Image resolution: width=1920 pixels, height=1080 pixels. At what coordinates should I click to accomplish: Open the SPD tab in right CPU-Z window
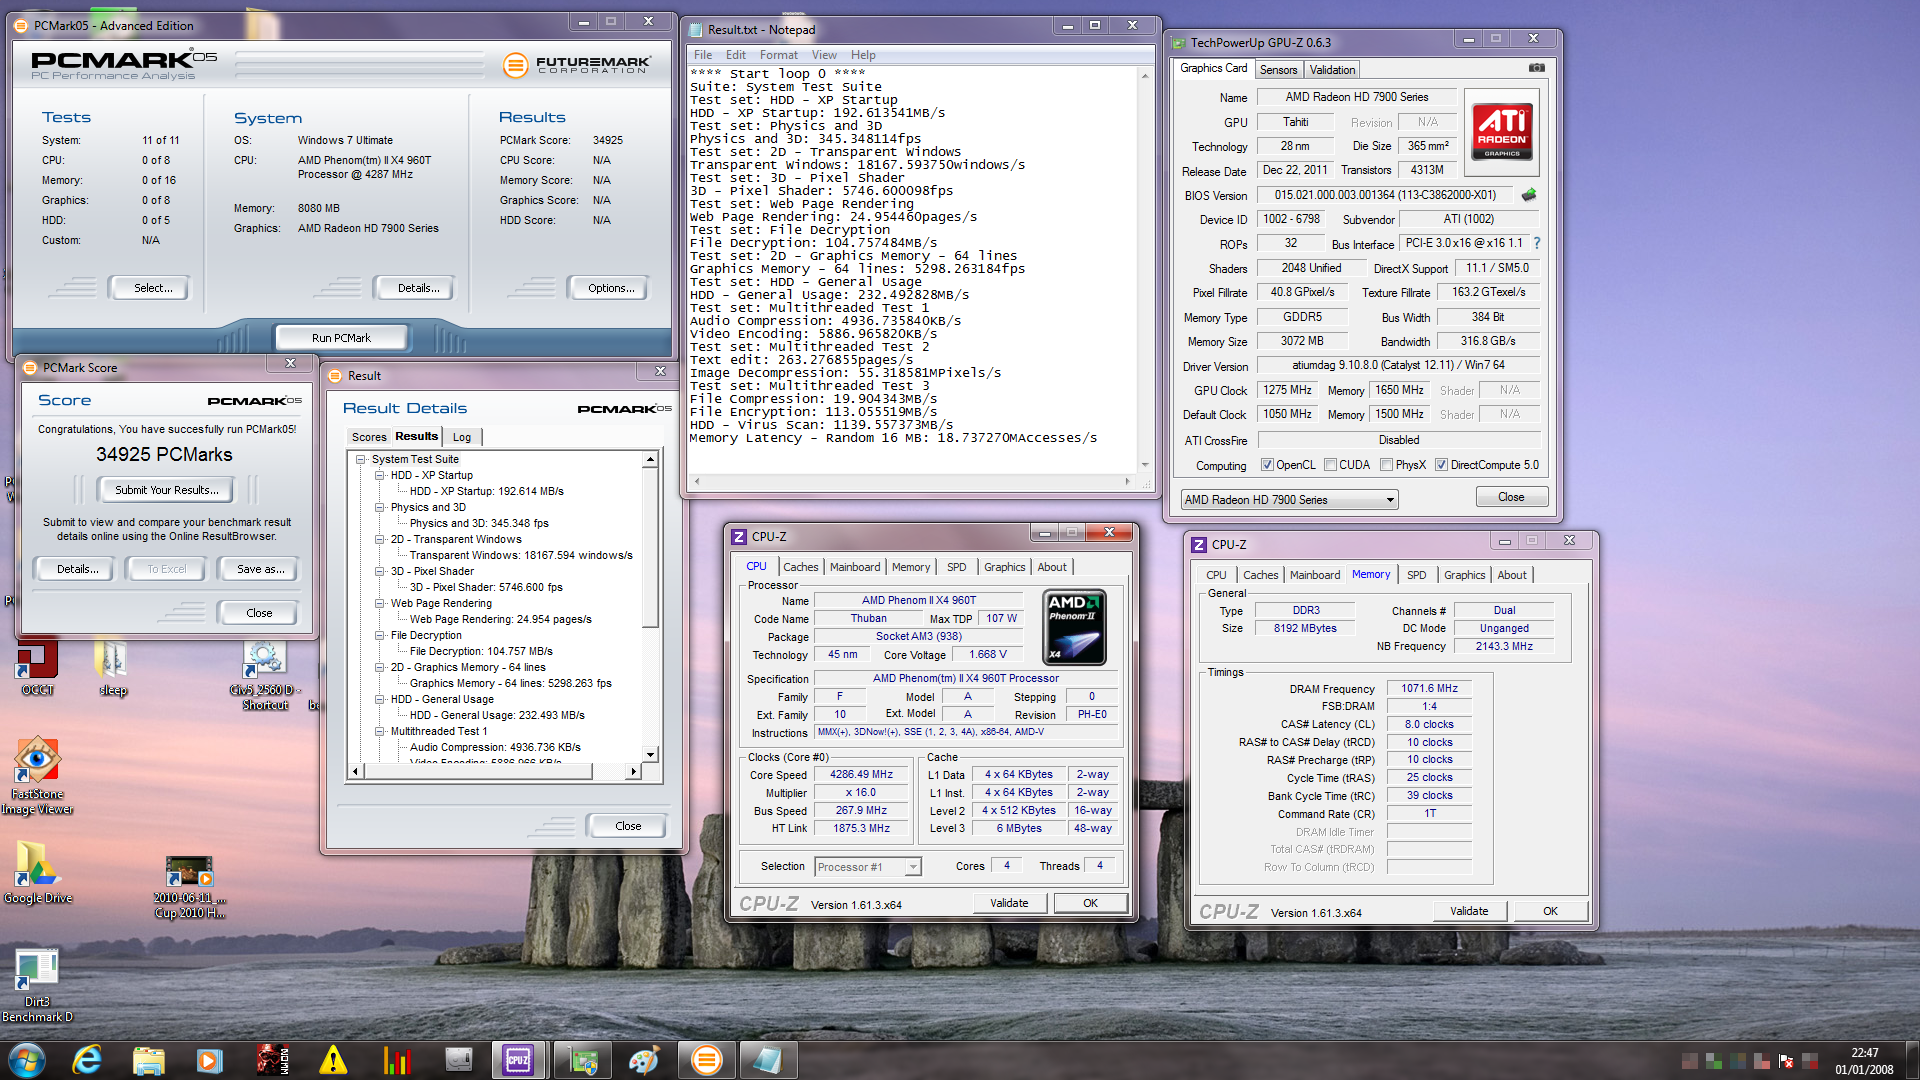pos(1416,575)
